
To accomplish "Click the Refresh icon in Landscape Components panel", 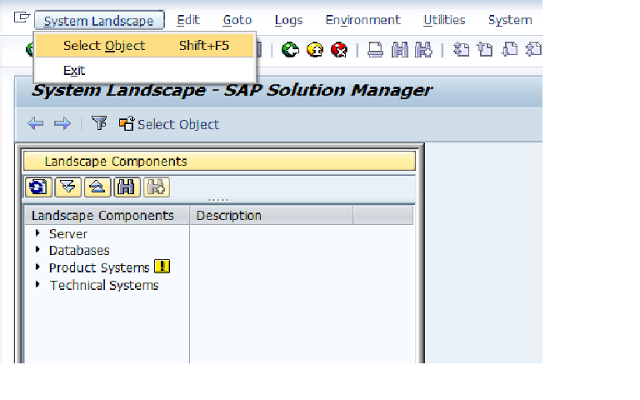I will click(x=38, y=187).
